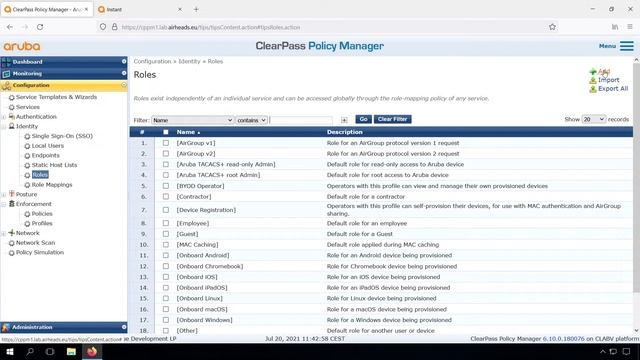Image resolution: width=640 pixels, height=360 pixels.
Task: Reload the page in browser
Action: coord(40,27)
